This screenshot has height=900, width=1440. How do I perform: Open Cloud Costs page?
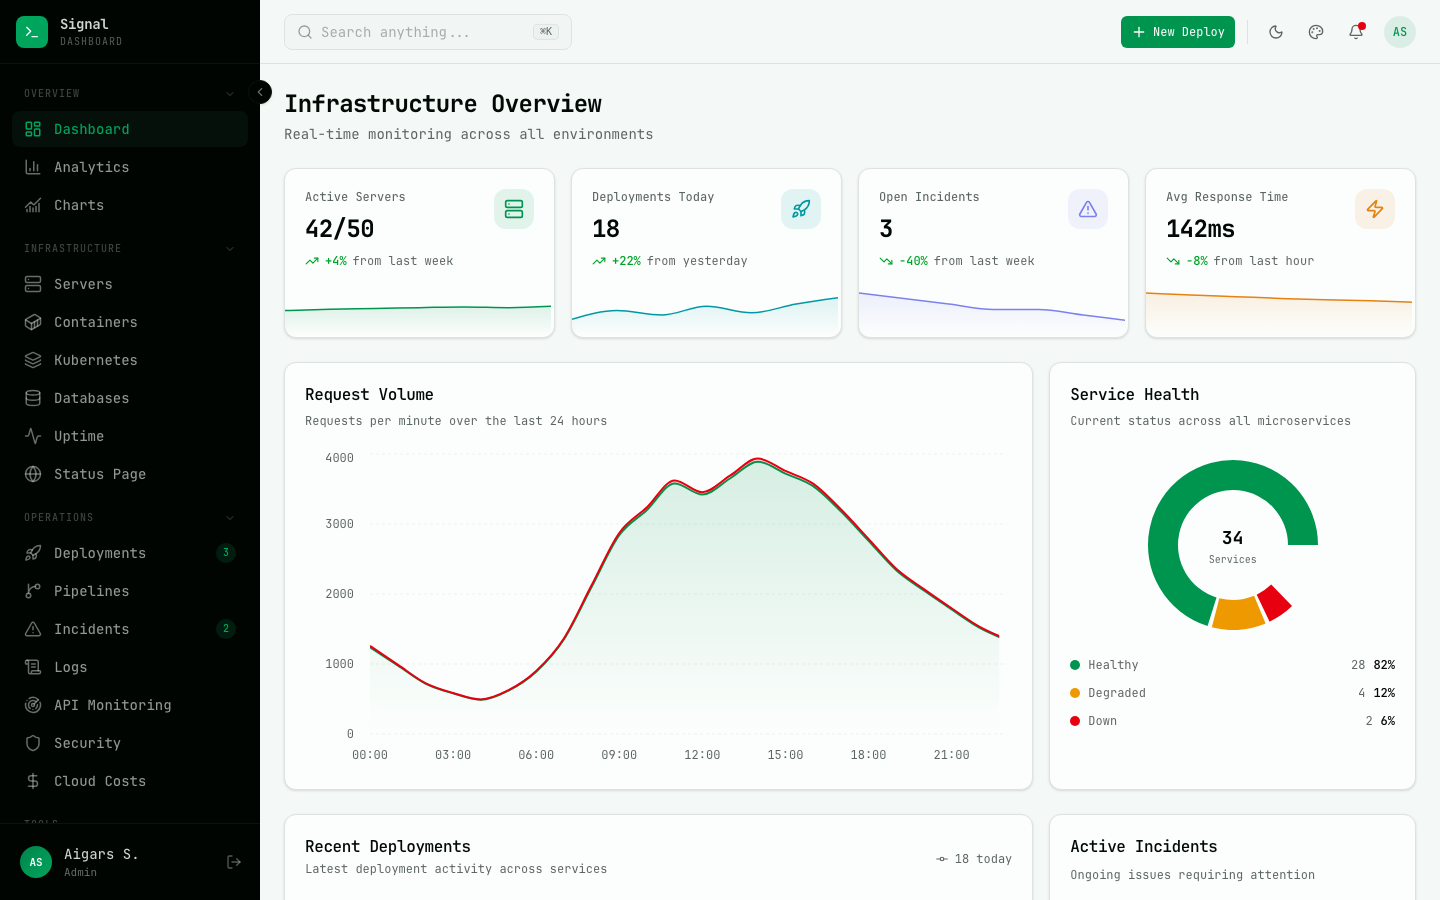(101, 781)
